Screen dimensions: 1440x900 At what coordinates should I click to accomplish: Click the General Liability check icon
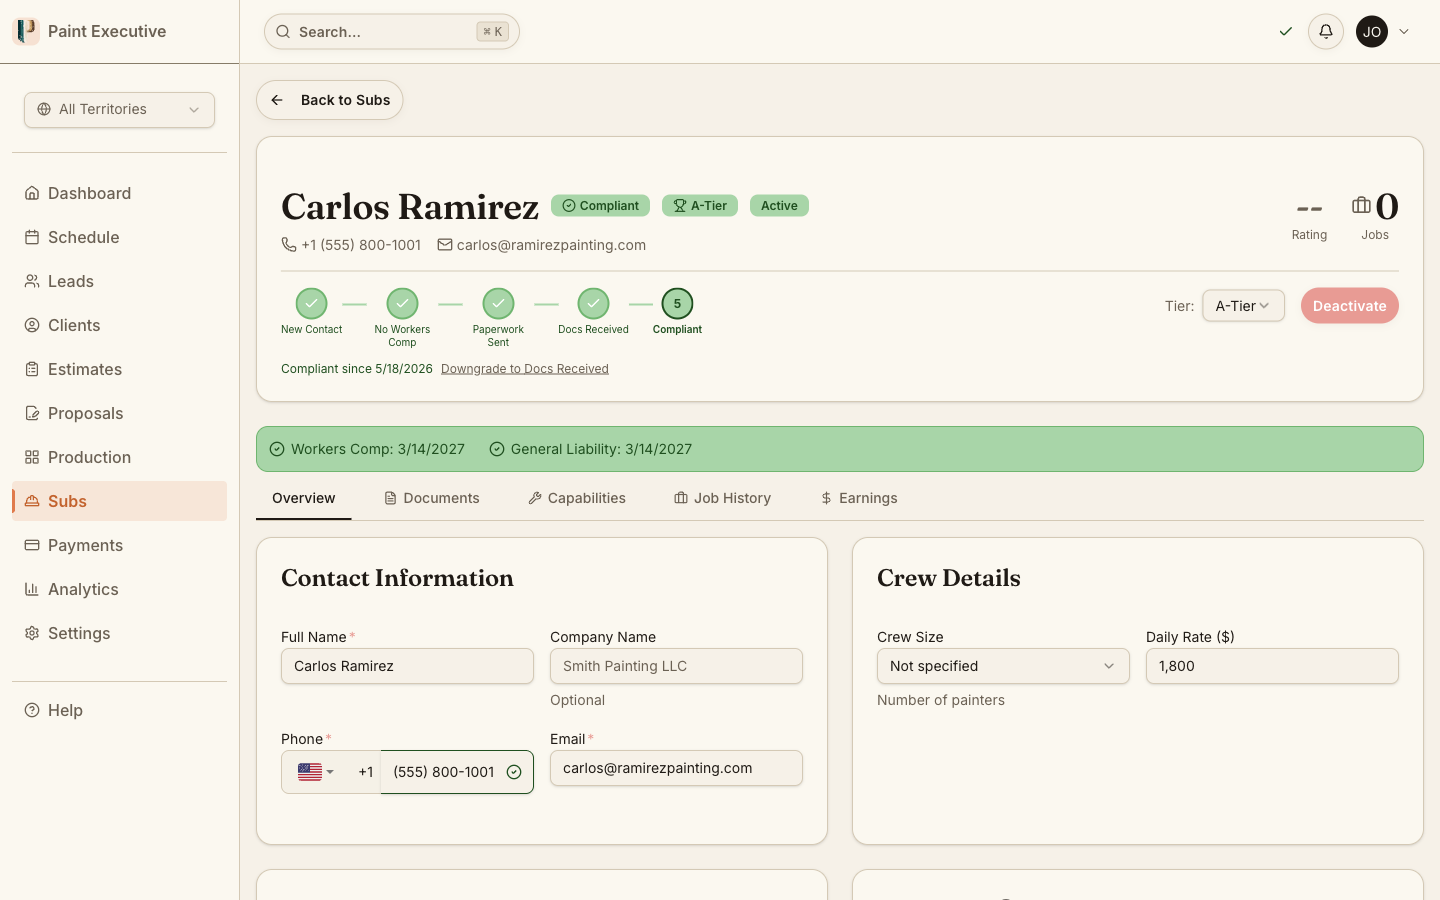click(x=497, y=449)
